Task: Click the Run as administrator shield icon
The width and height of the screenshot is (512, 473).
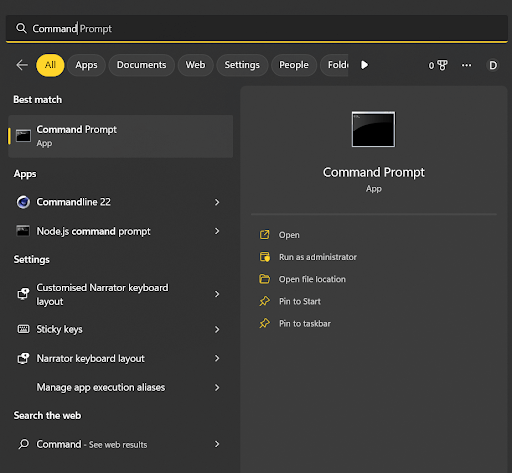Action: click(265, 257)
